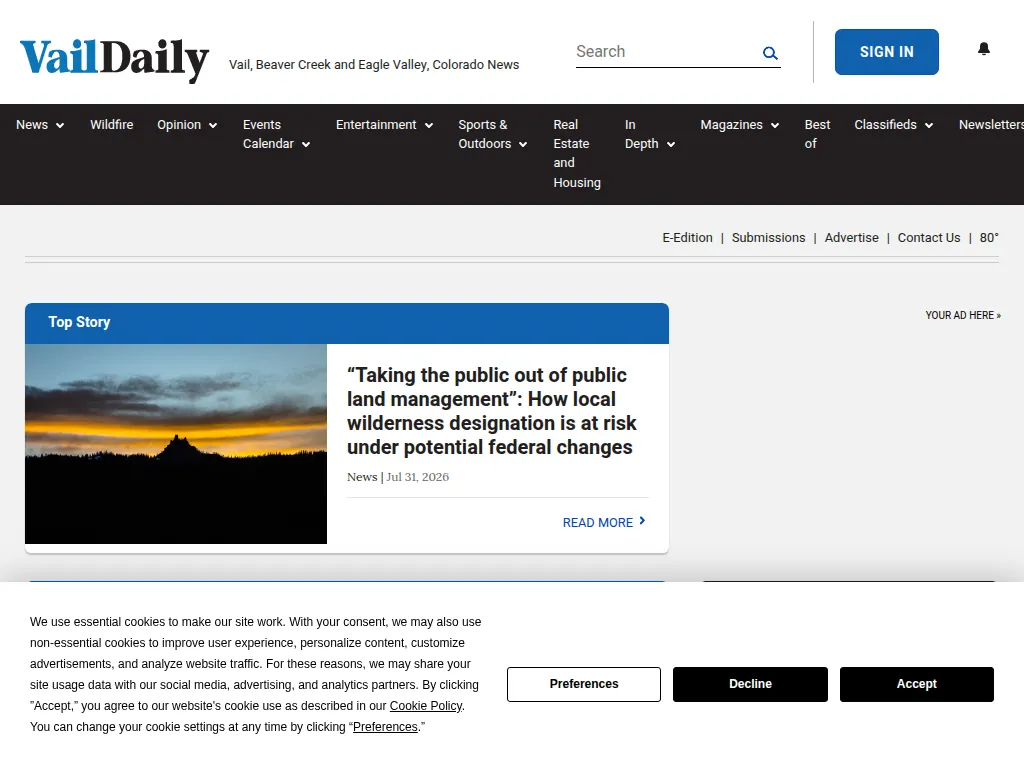Expand Sports & Outdoors dropdown arrow
Viewport: 1024px width, 768px height.
click(523, 144)
